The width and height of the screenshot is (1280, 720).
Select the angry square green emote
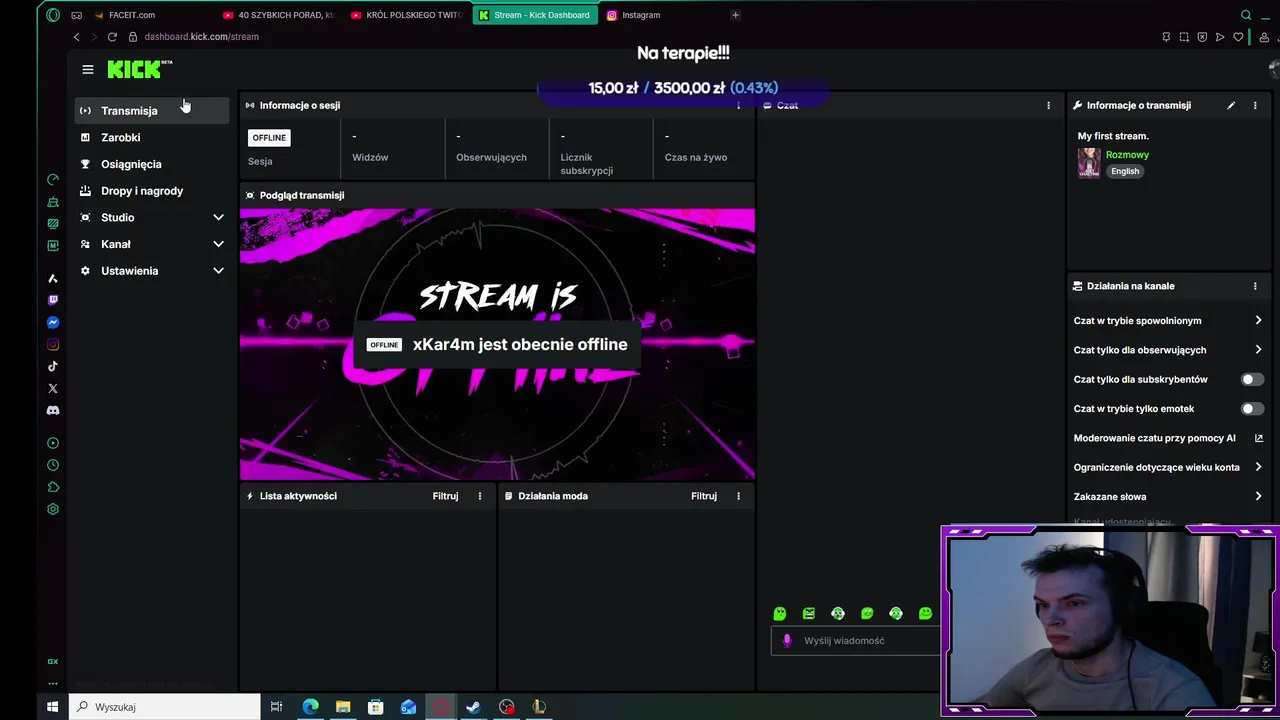[809, 613]
